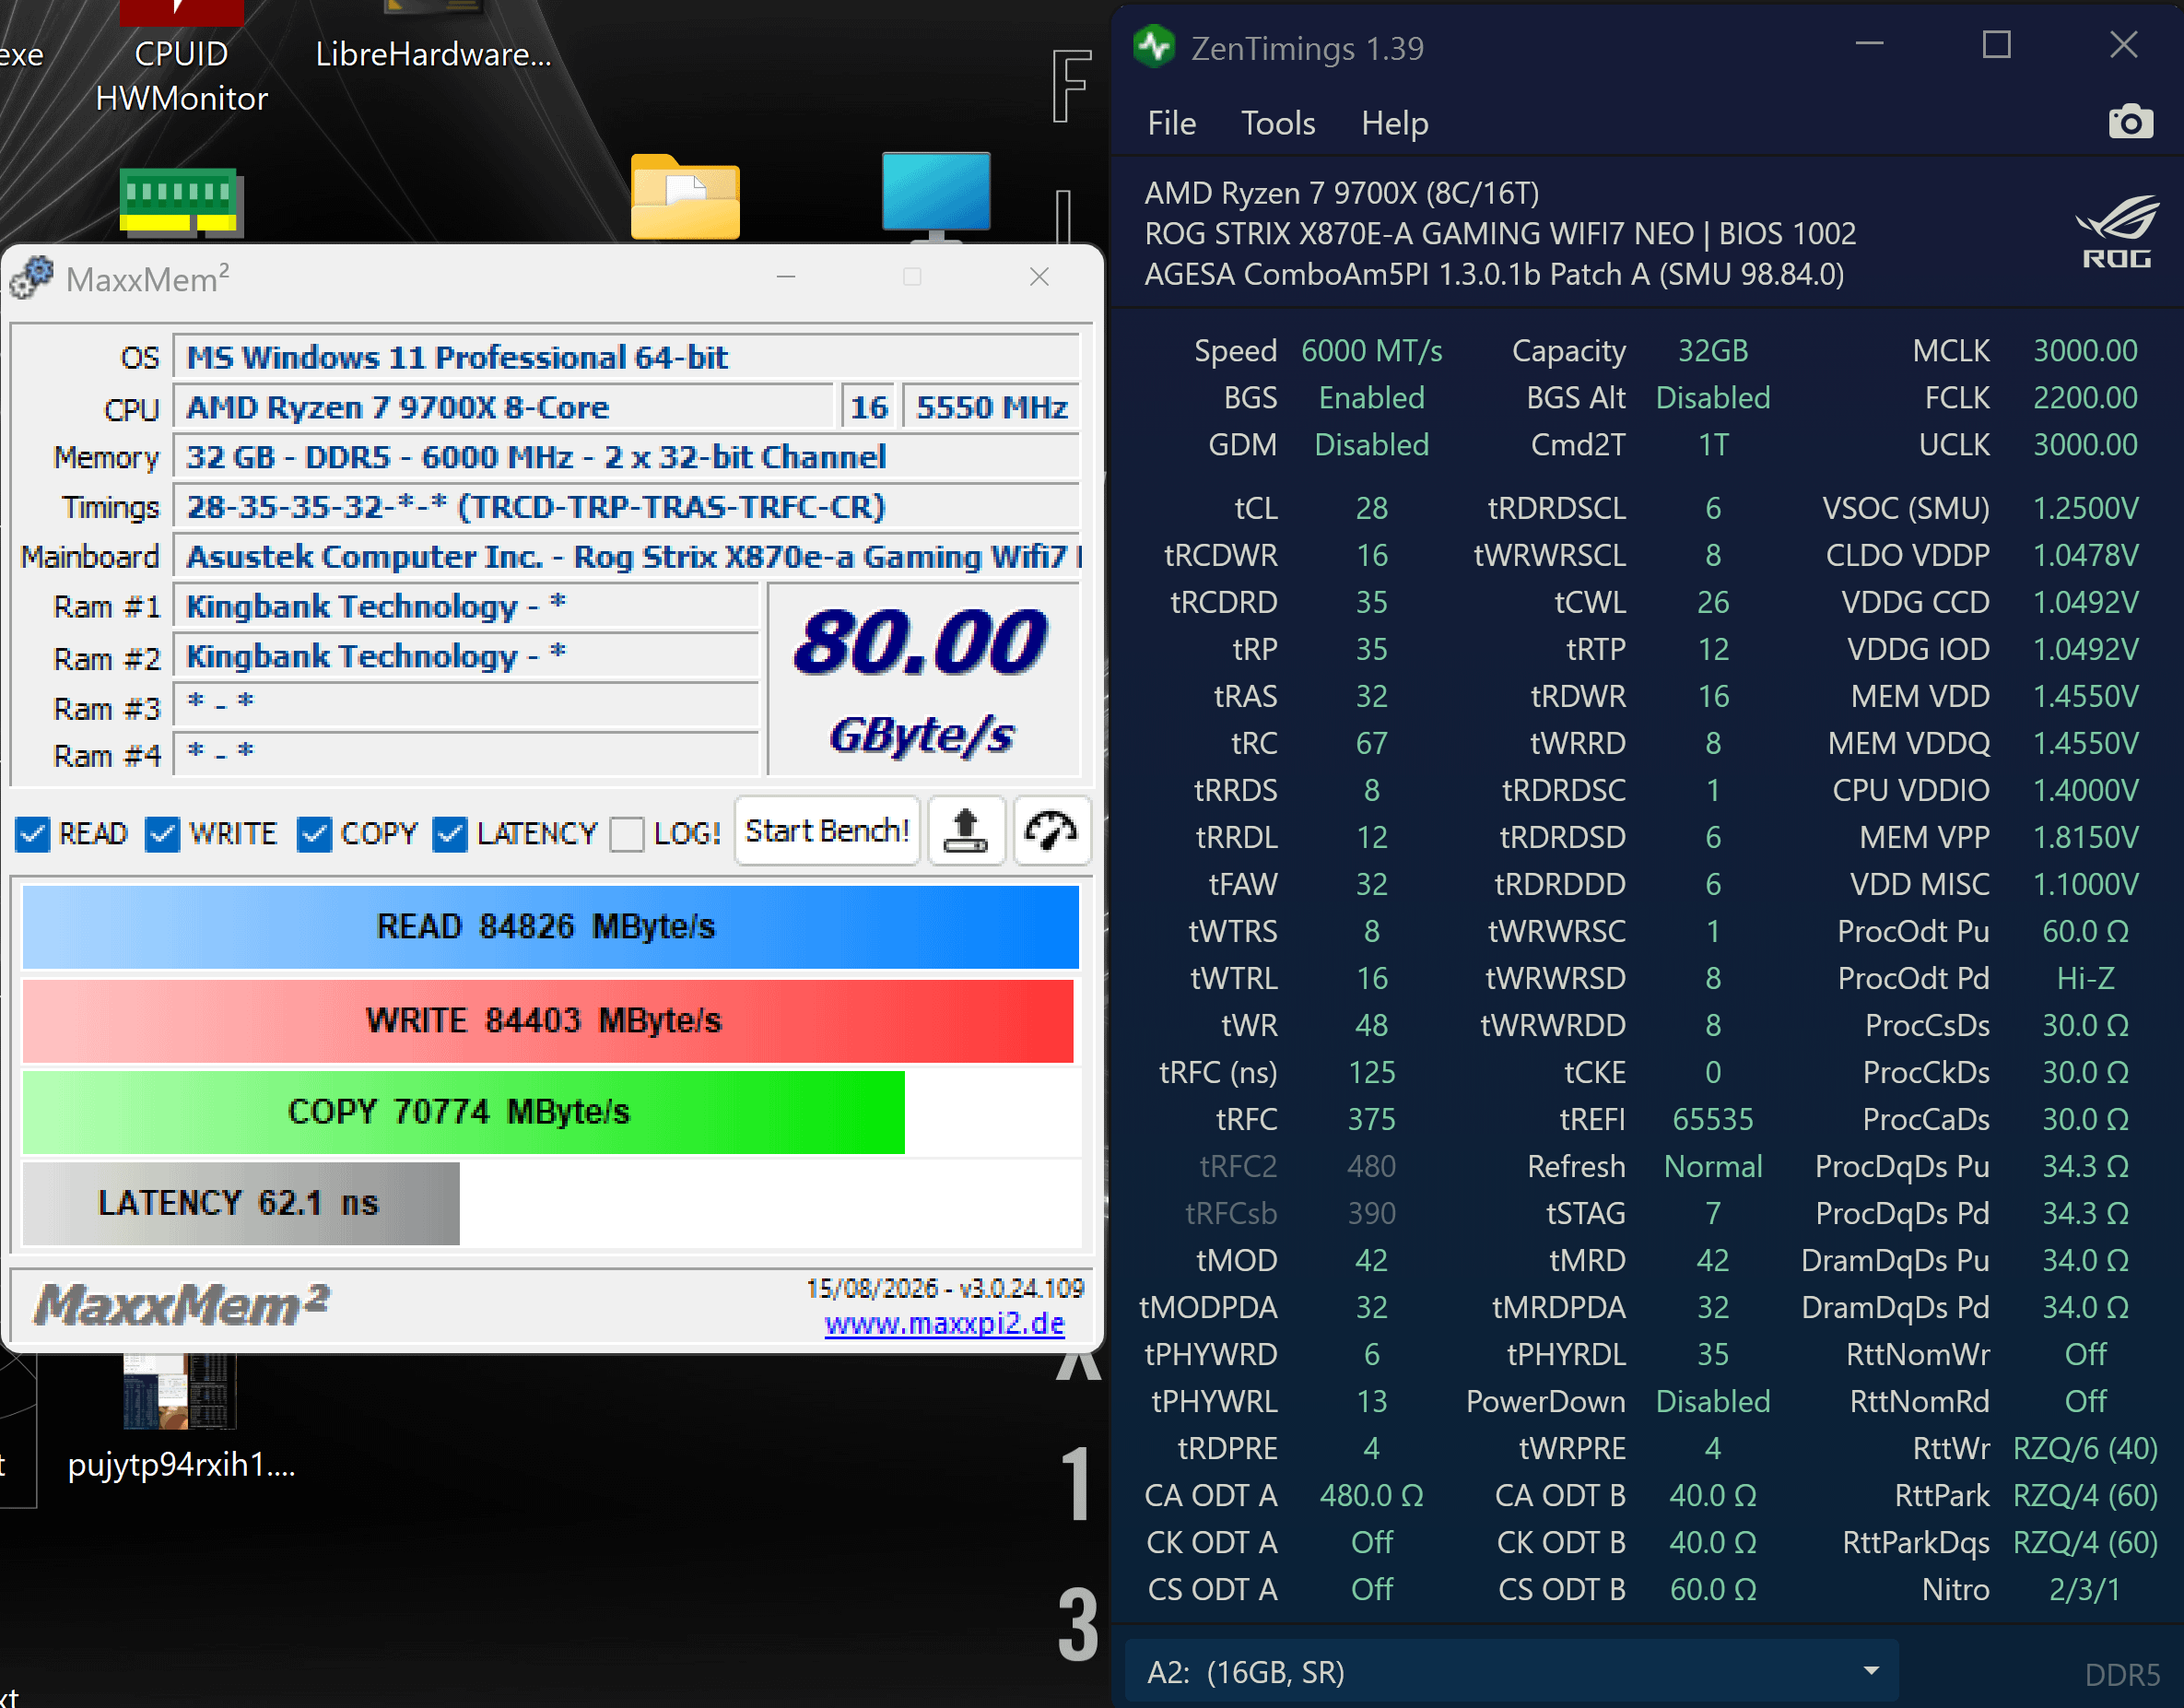
Task: Select the CPUID HWMonitor desktop shortcut
Action: tap(181, 58)
